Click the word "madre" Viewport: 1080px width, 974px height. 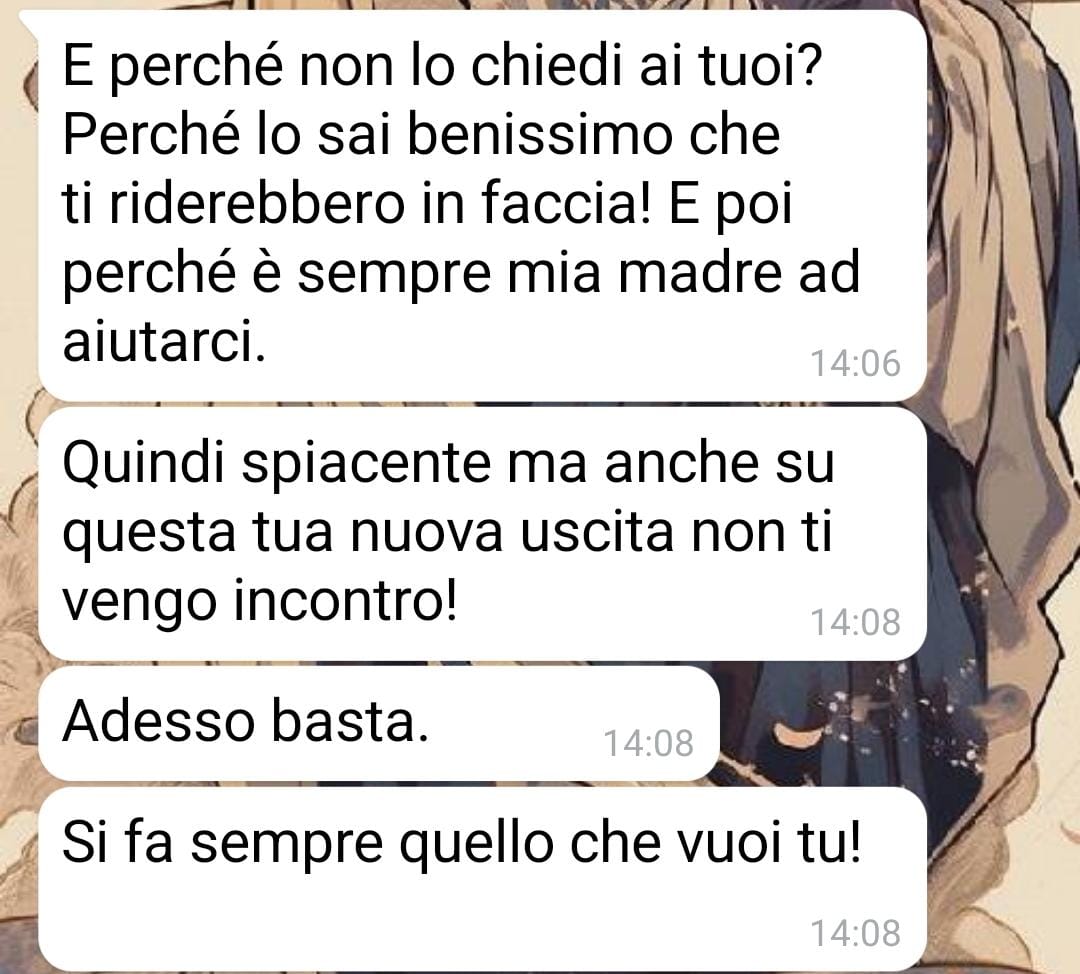click(x=700, y=273)
